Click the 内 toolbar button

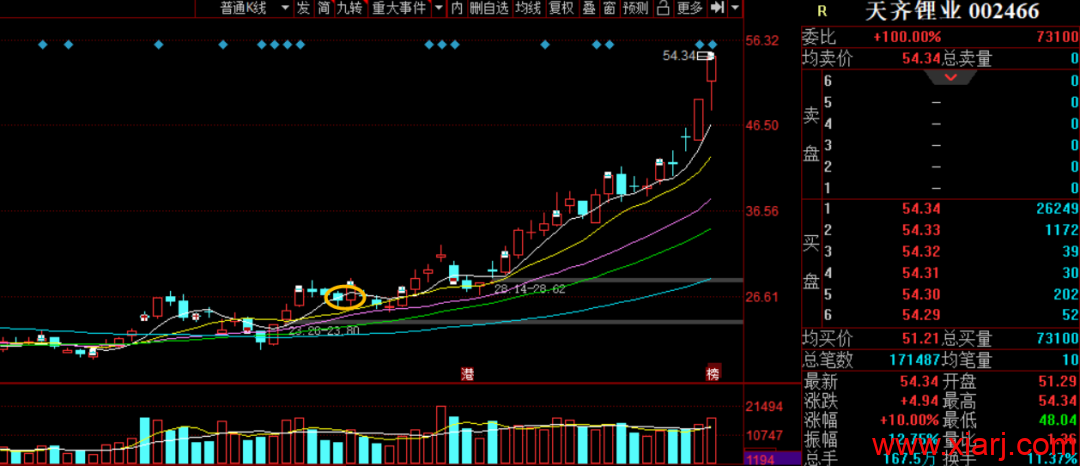point(457,8)
